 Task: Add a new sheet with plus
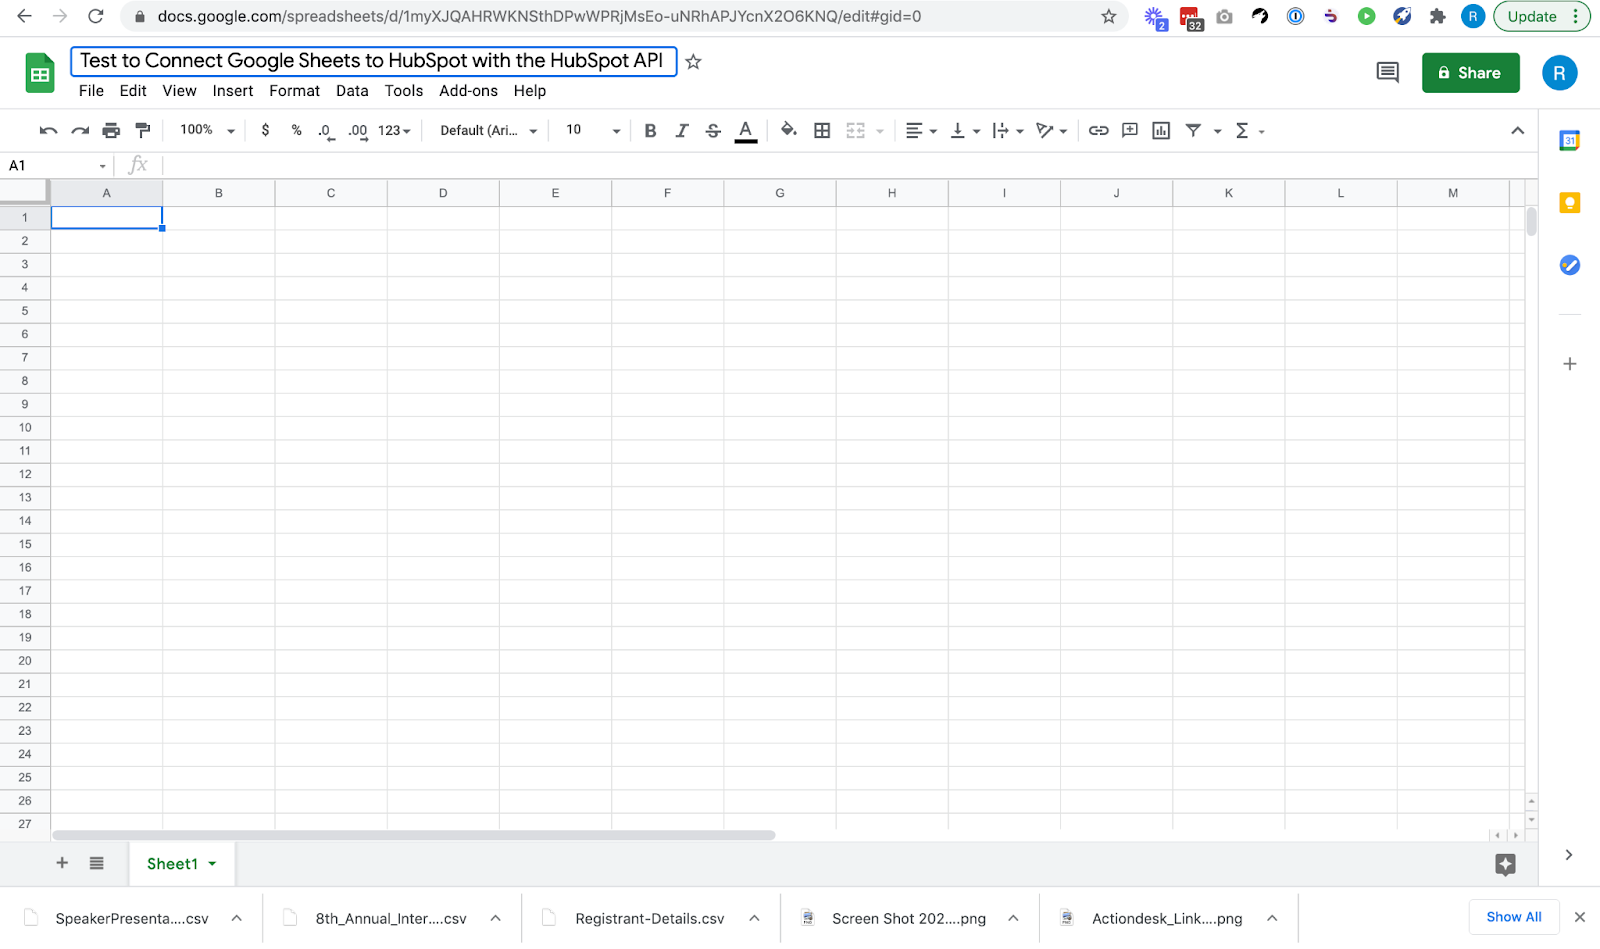point(62,863)
